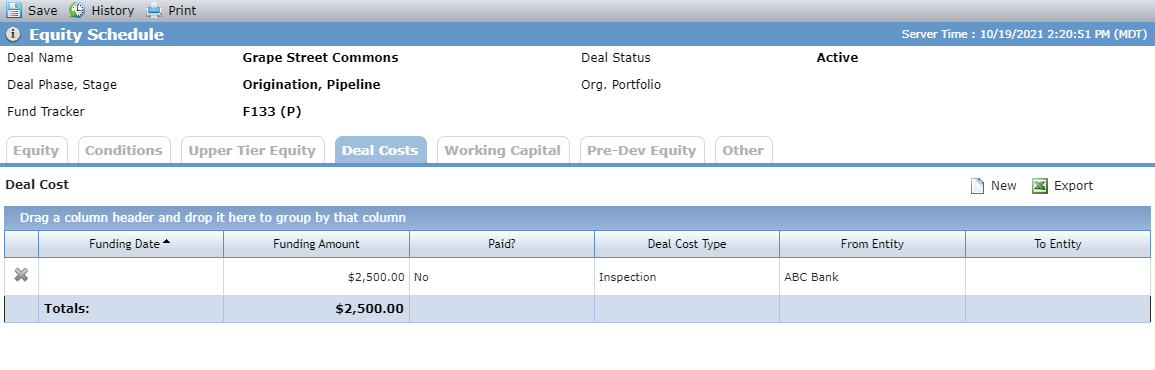
Task: Click the info icon beside Equity Schedule
Action: tap(13, 35)
